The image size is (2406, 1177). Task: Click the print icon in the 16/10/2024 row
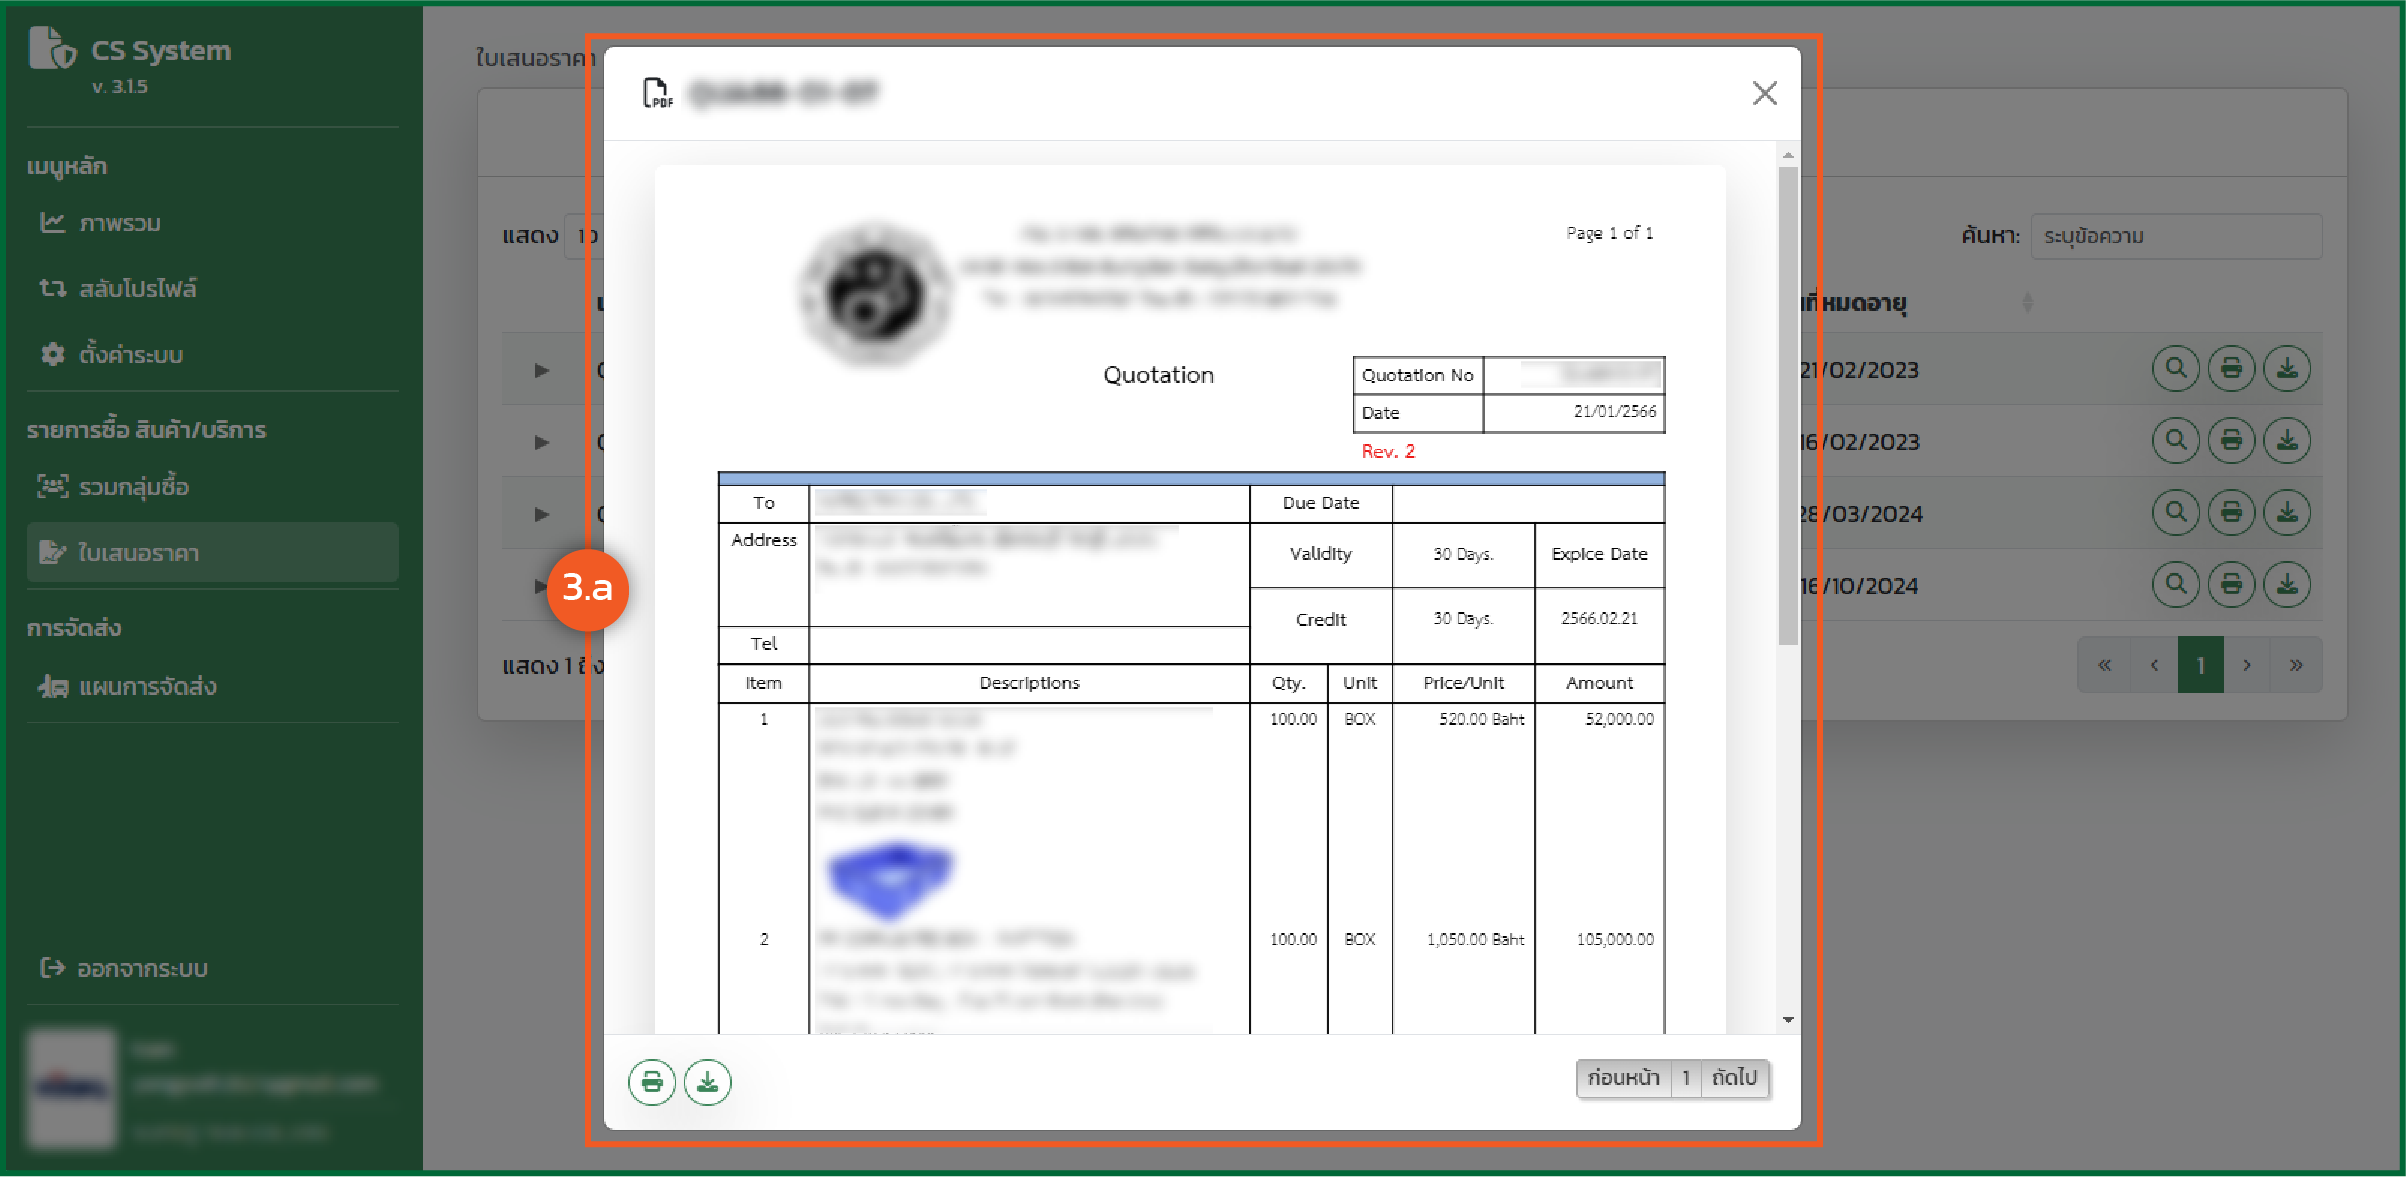[x=2231, y=585]
